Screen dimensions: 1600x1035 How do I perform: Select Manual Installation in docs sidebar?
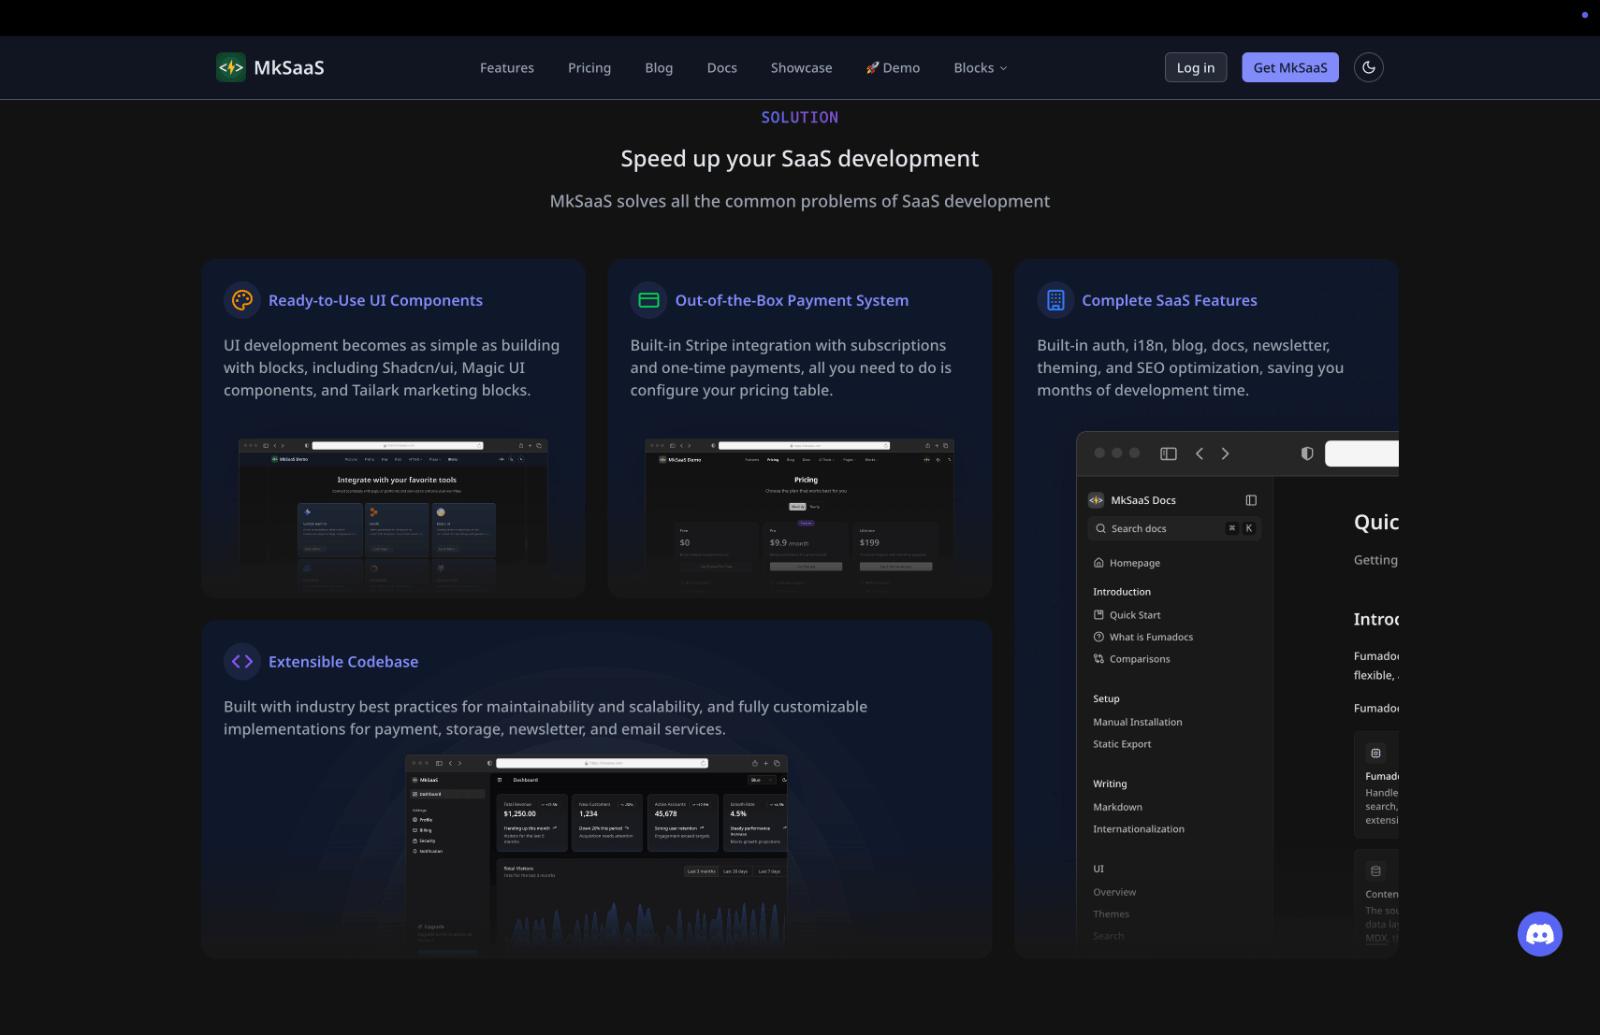point(1137,722)
